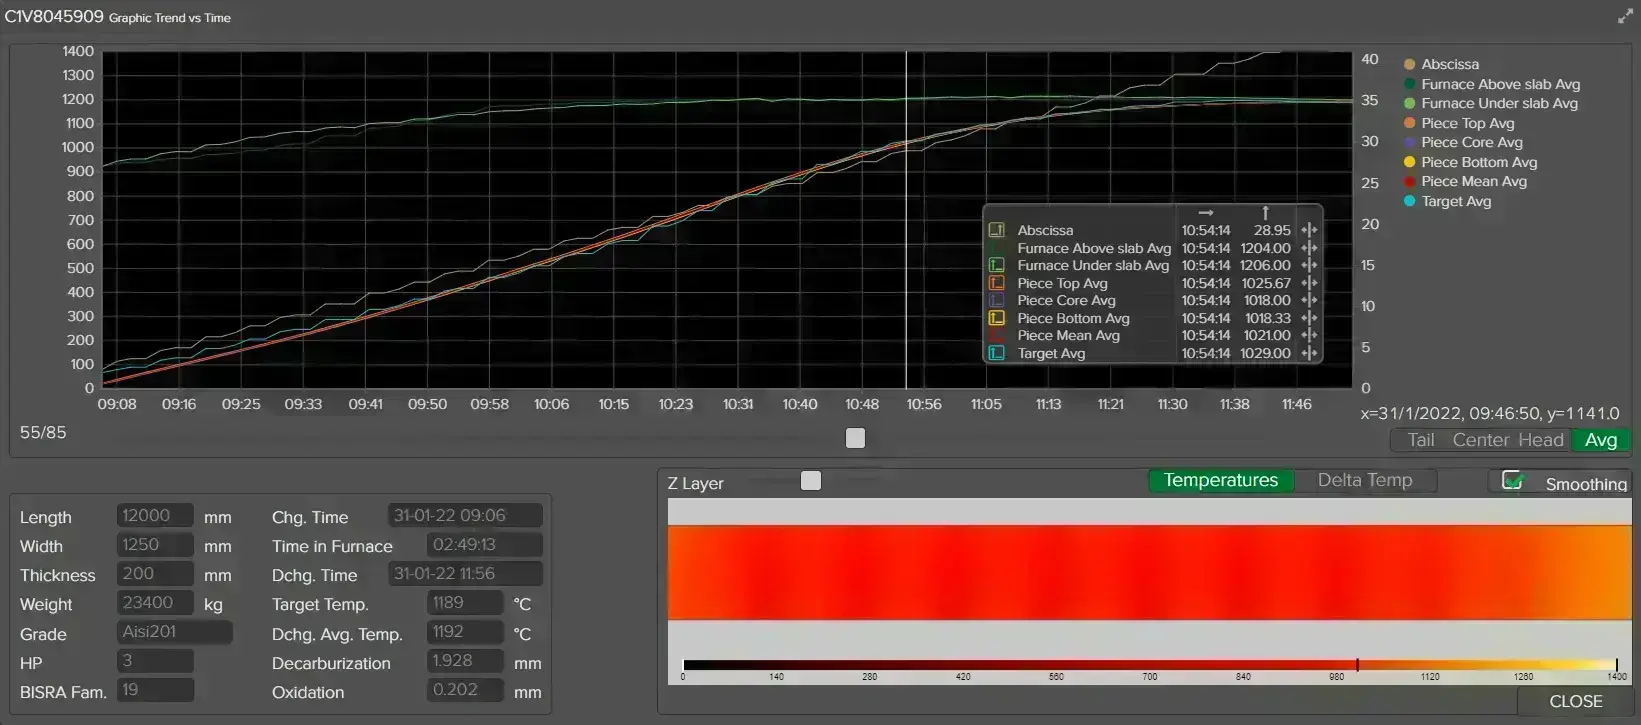Show the Delta Temp heat map view
This screenshot has height=725, width=1641.
tap(1365, 480)
